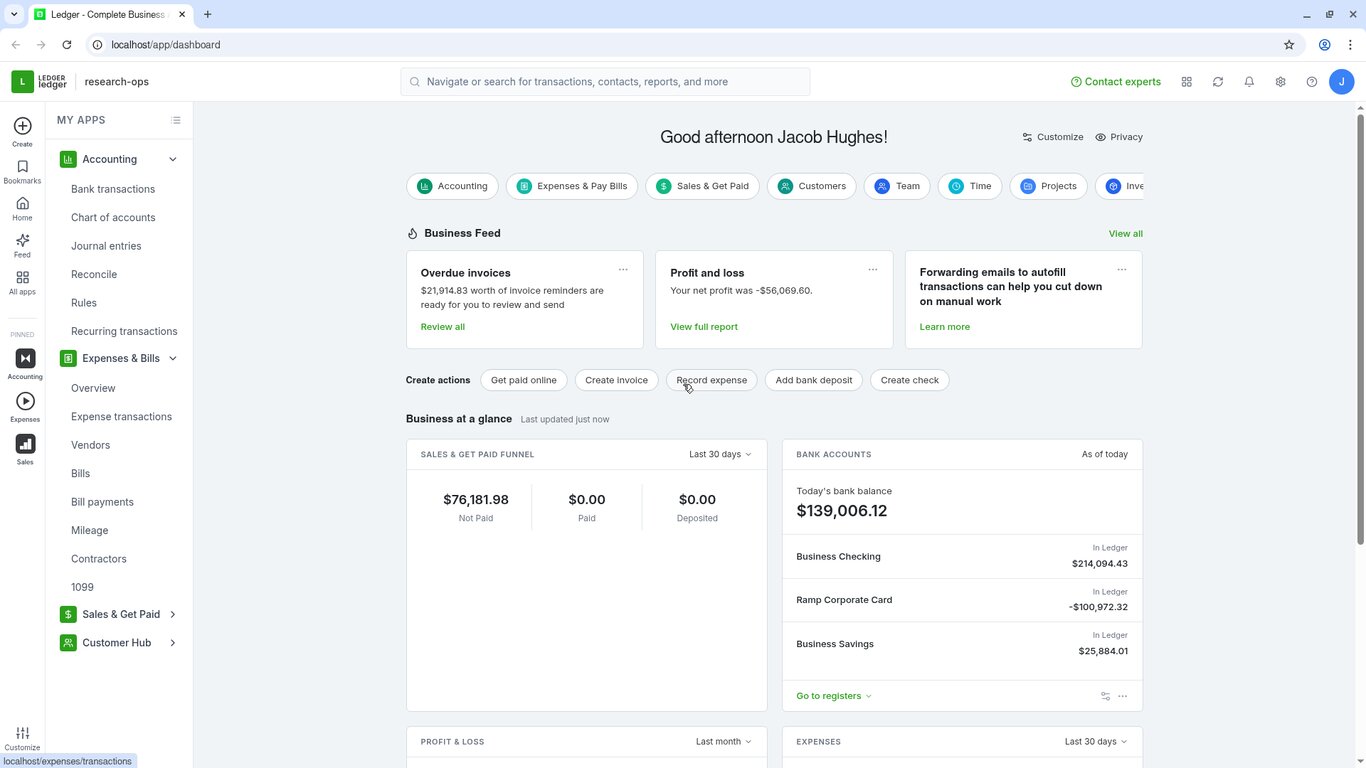Click the Create invoice button
The width and height of the screenshot is (1366, 768).
point(616,380)
